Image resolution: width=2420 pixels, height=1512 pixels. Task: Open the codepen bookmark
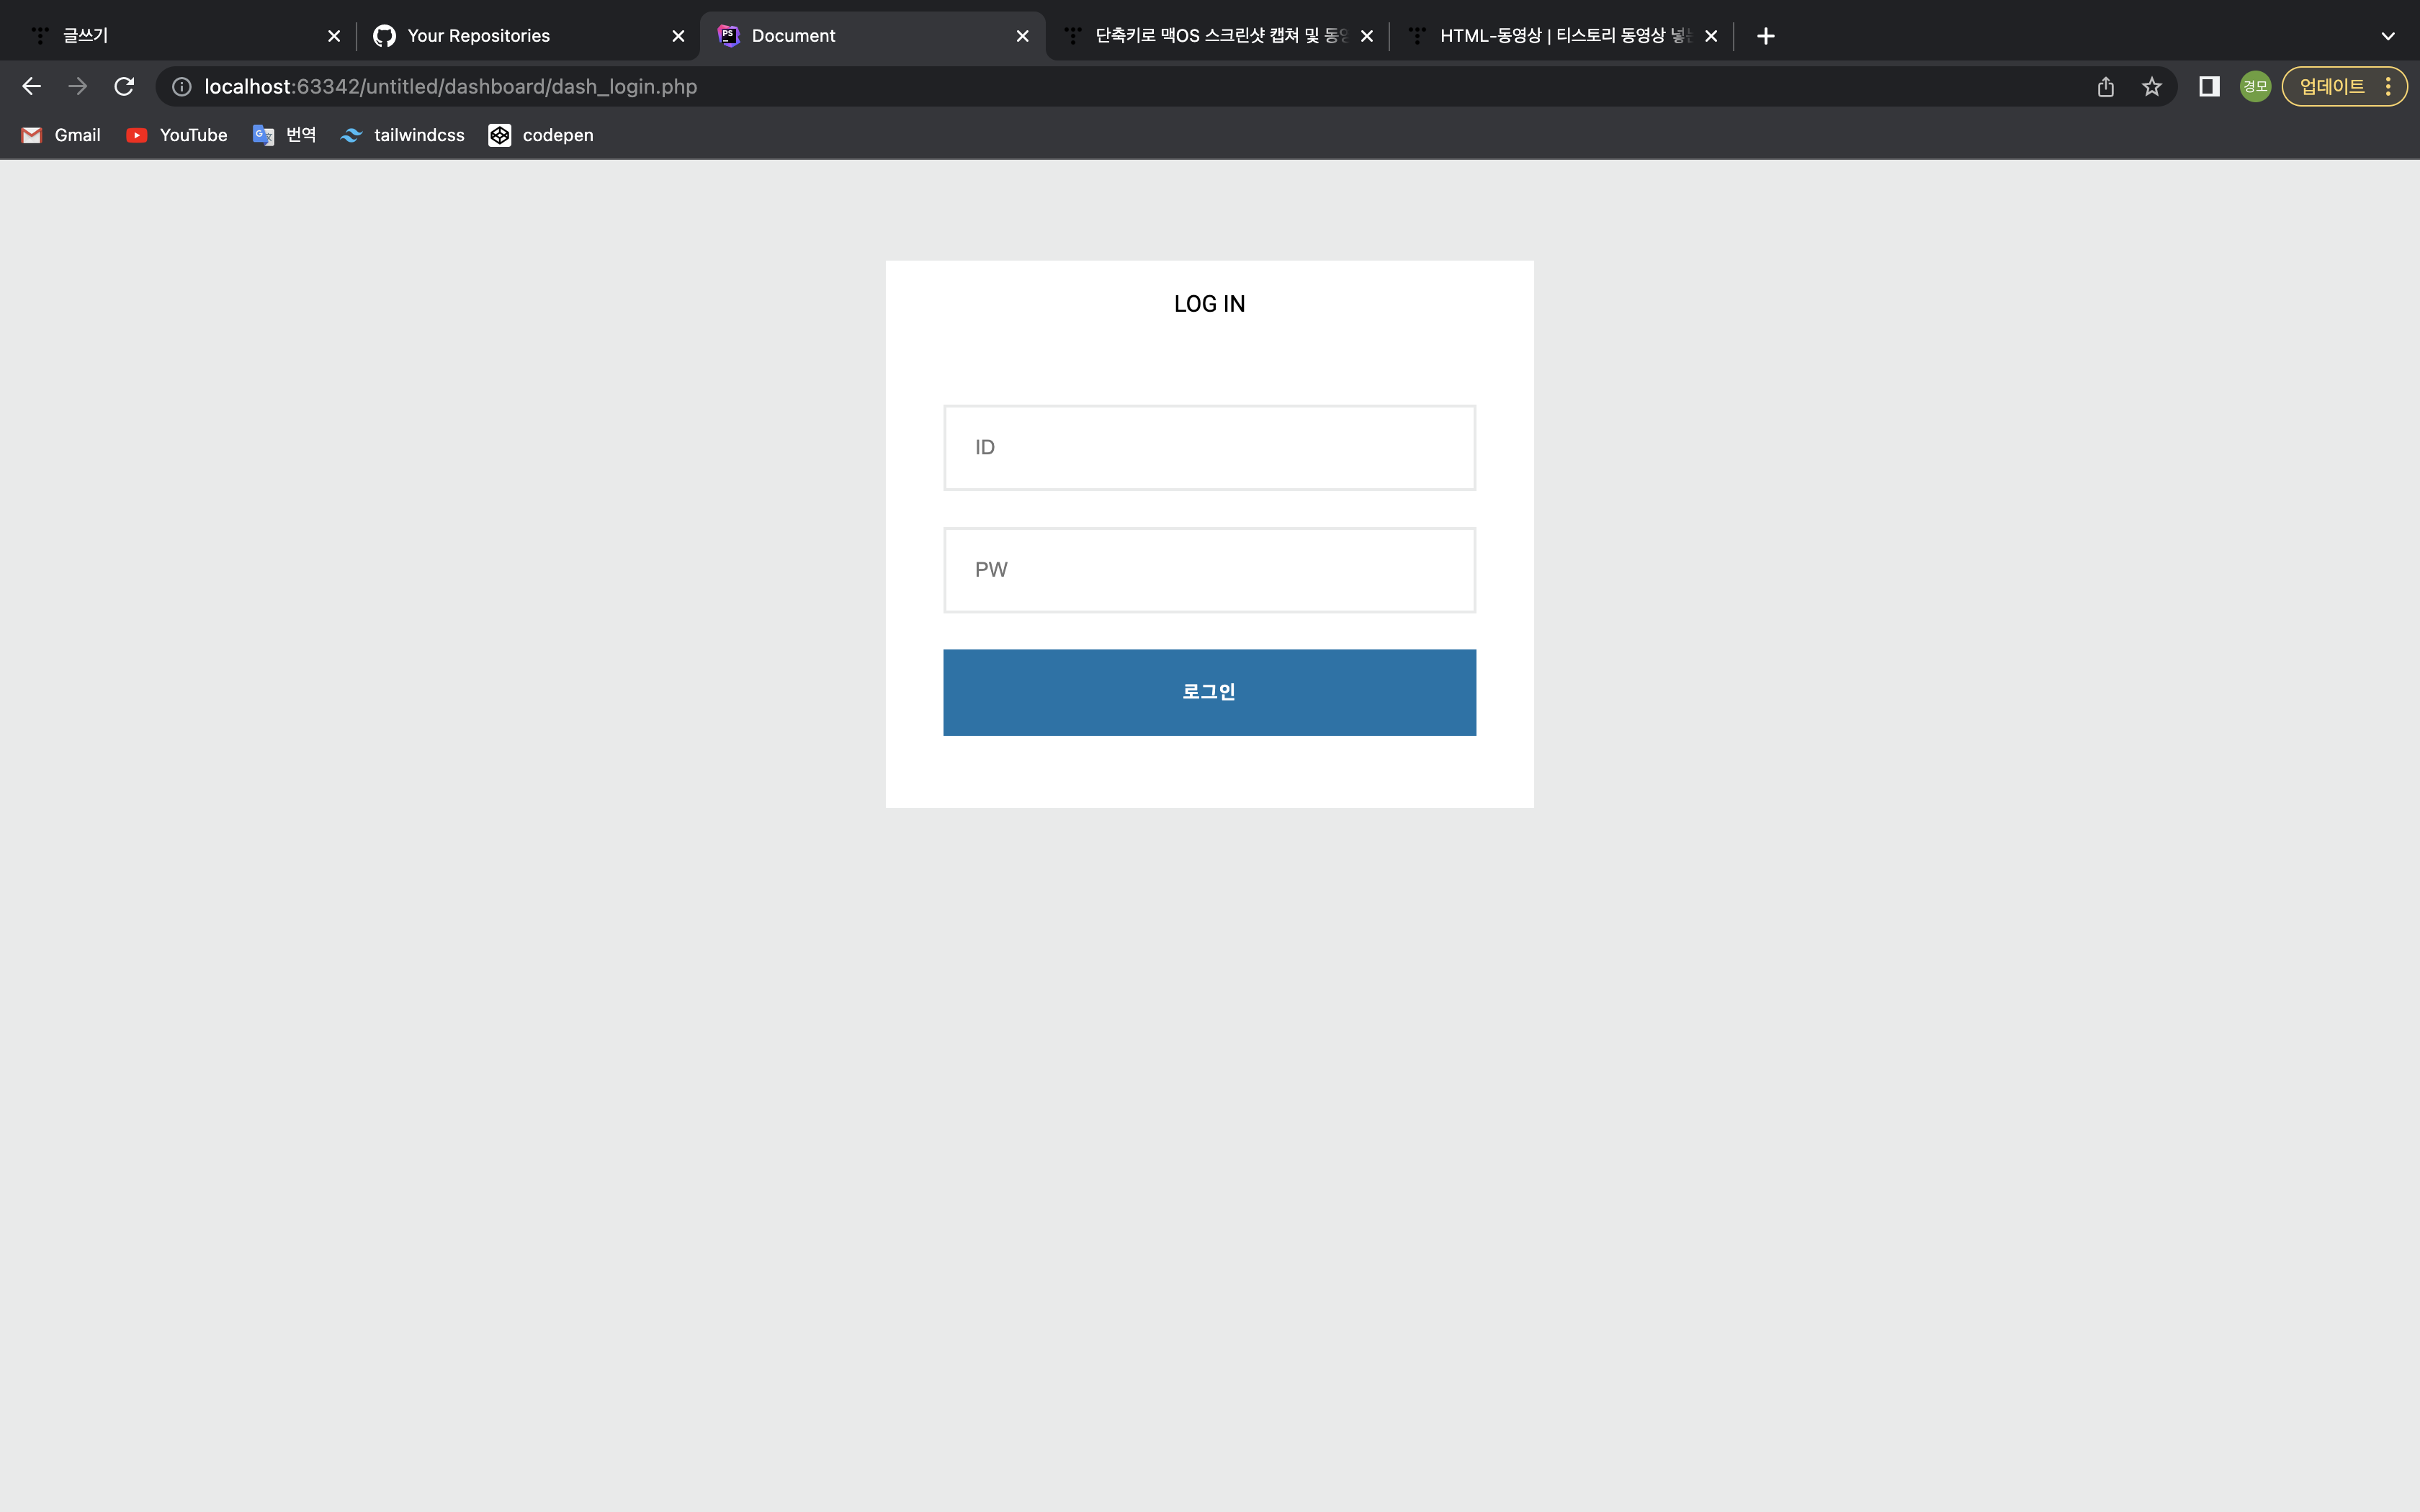541,135
